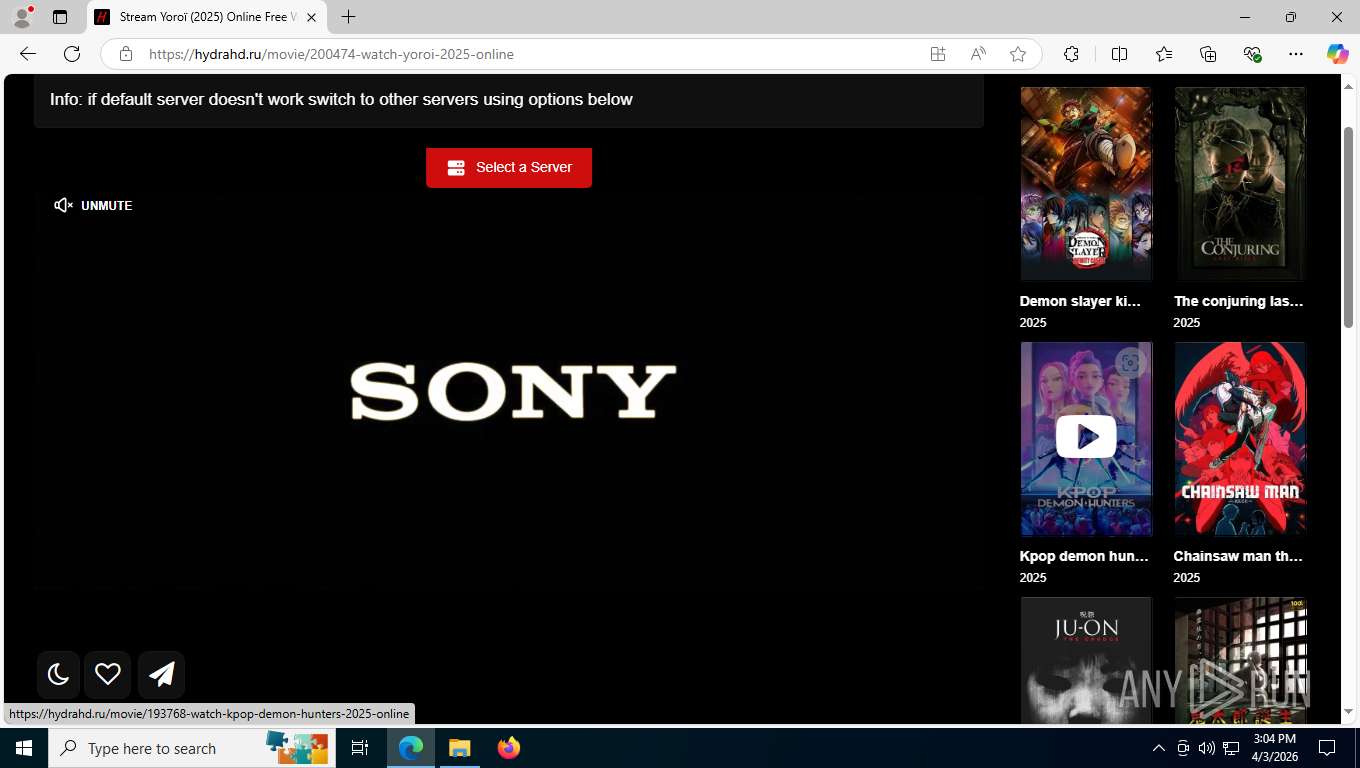The image size is (1360, 768).
Task: Open browser Extensions icon
Action: [x=1071, y=54]
